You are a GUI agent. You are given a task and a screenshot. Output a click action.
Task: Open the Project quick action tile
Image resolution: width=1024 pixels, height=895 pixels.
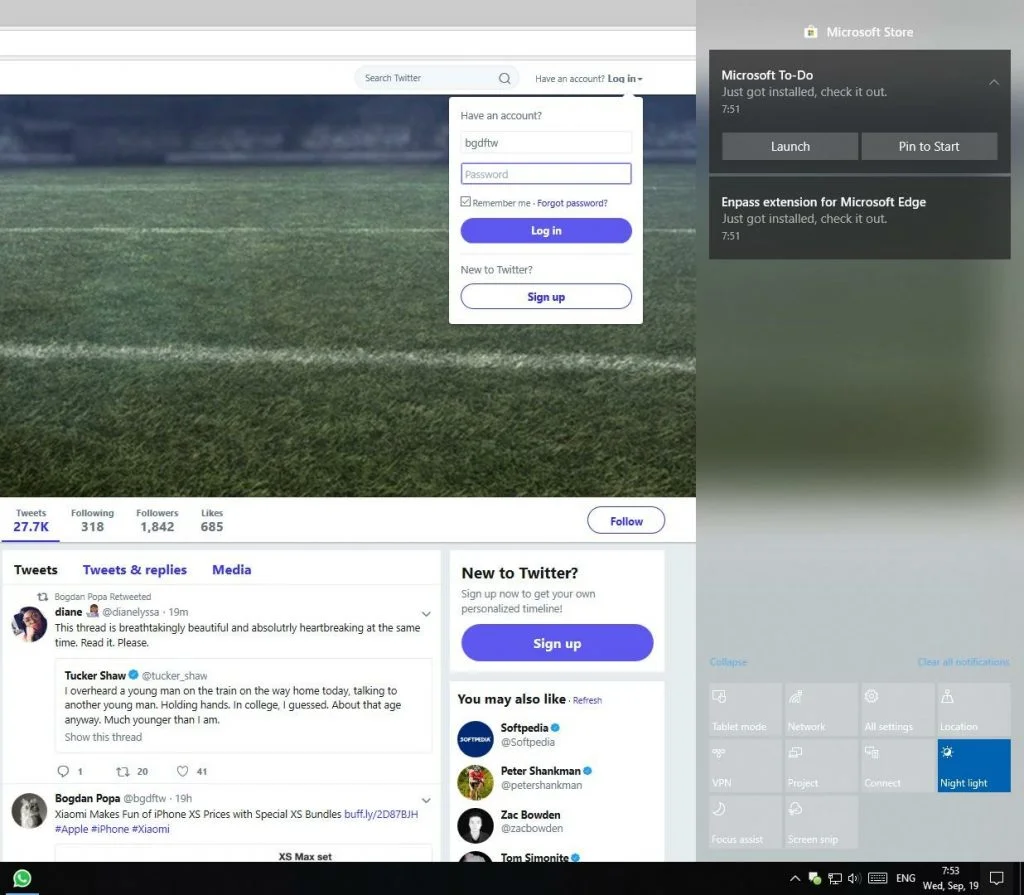click(x=820, y=766)
